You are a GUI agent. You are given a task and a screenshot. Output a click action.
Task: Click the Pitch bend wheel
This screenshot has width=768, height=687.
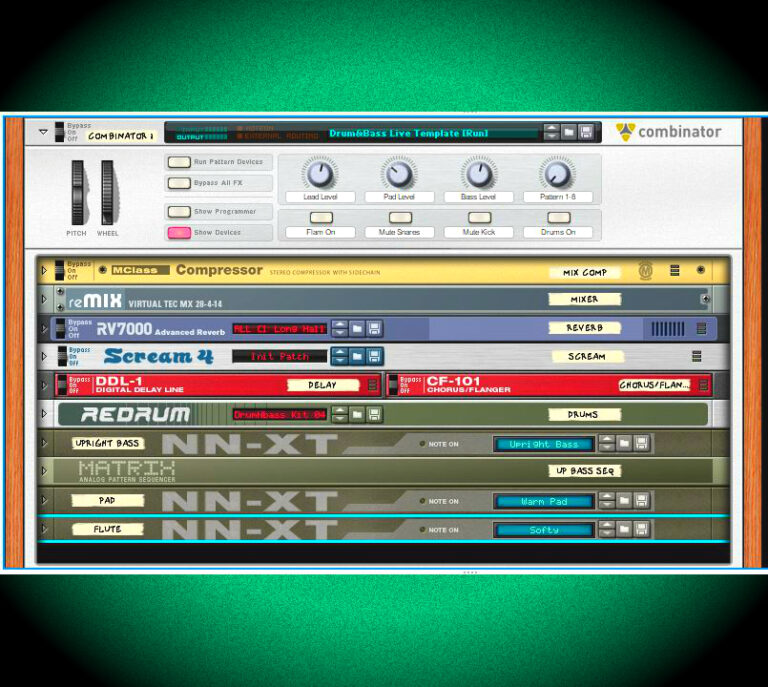point(77,193)
